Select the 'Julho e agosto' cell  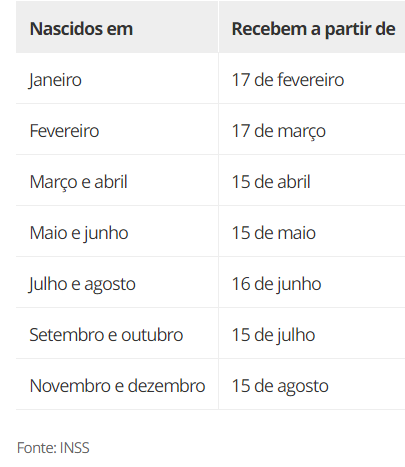tap(117, 282)
